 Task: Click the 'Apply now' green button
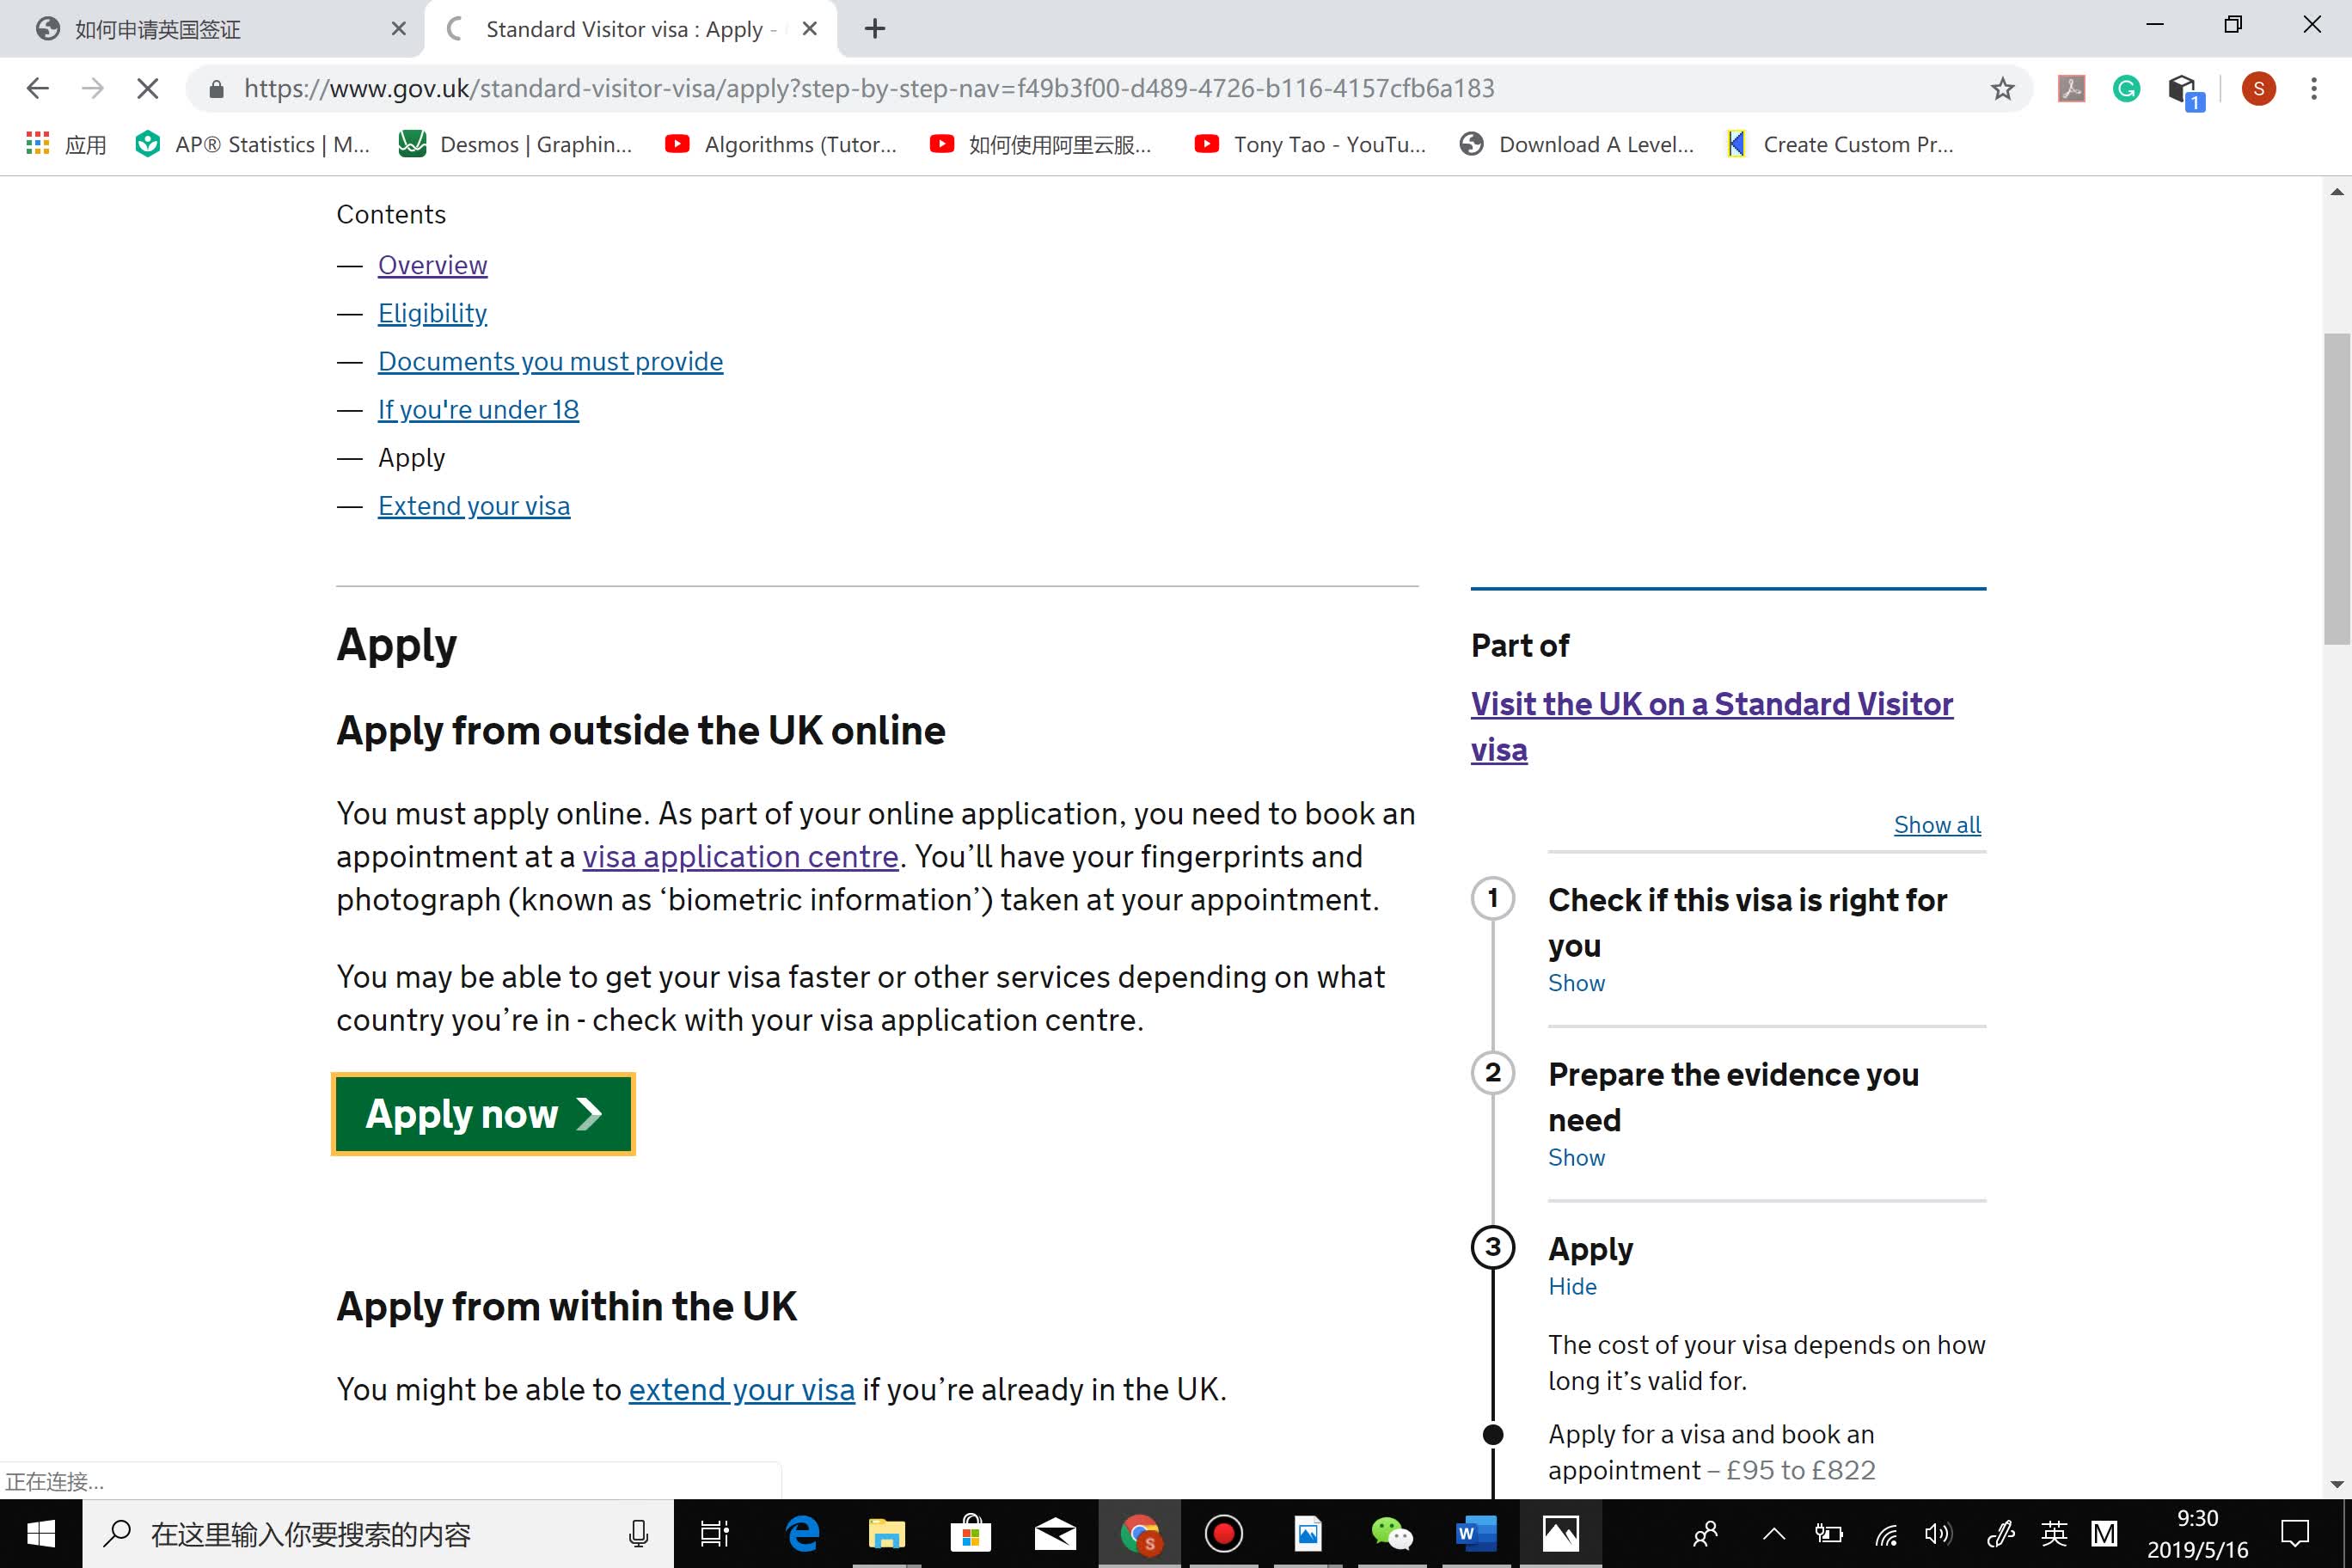[x=483, y=1112]
